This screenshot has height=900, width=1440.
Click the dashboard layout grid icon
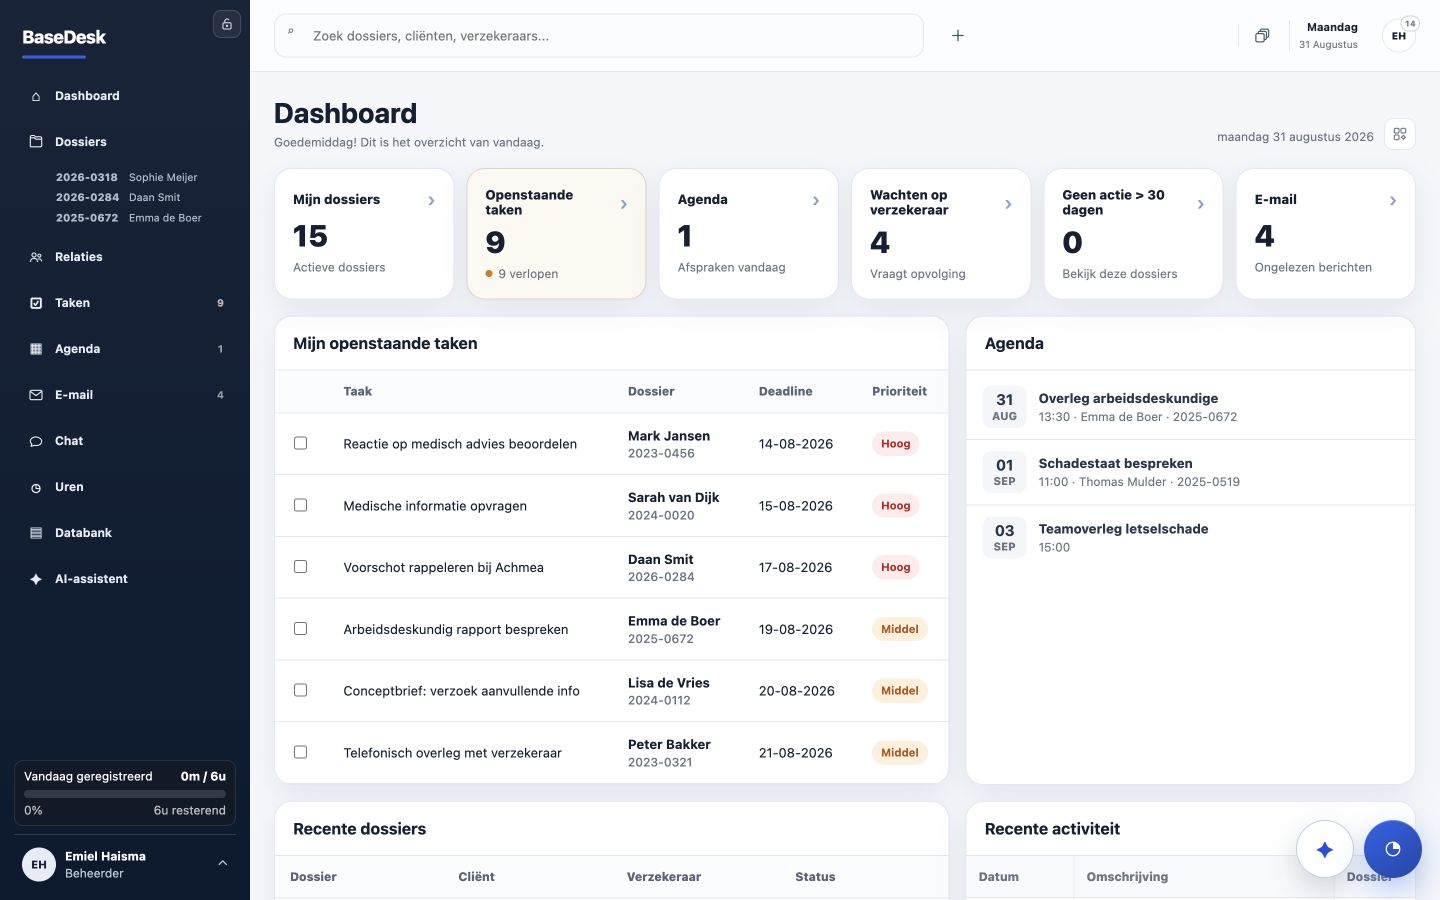(1400, 134)
